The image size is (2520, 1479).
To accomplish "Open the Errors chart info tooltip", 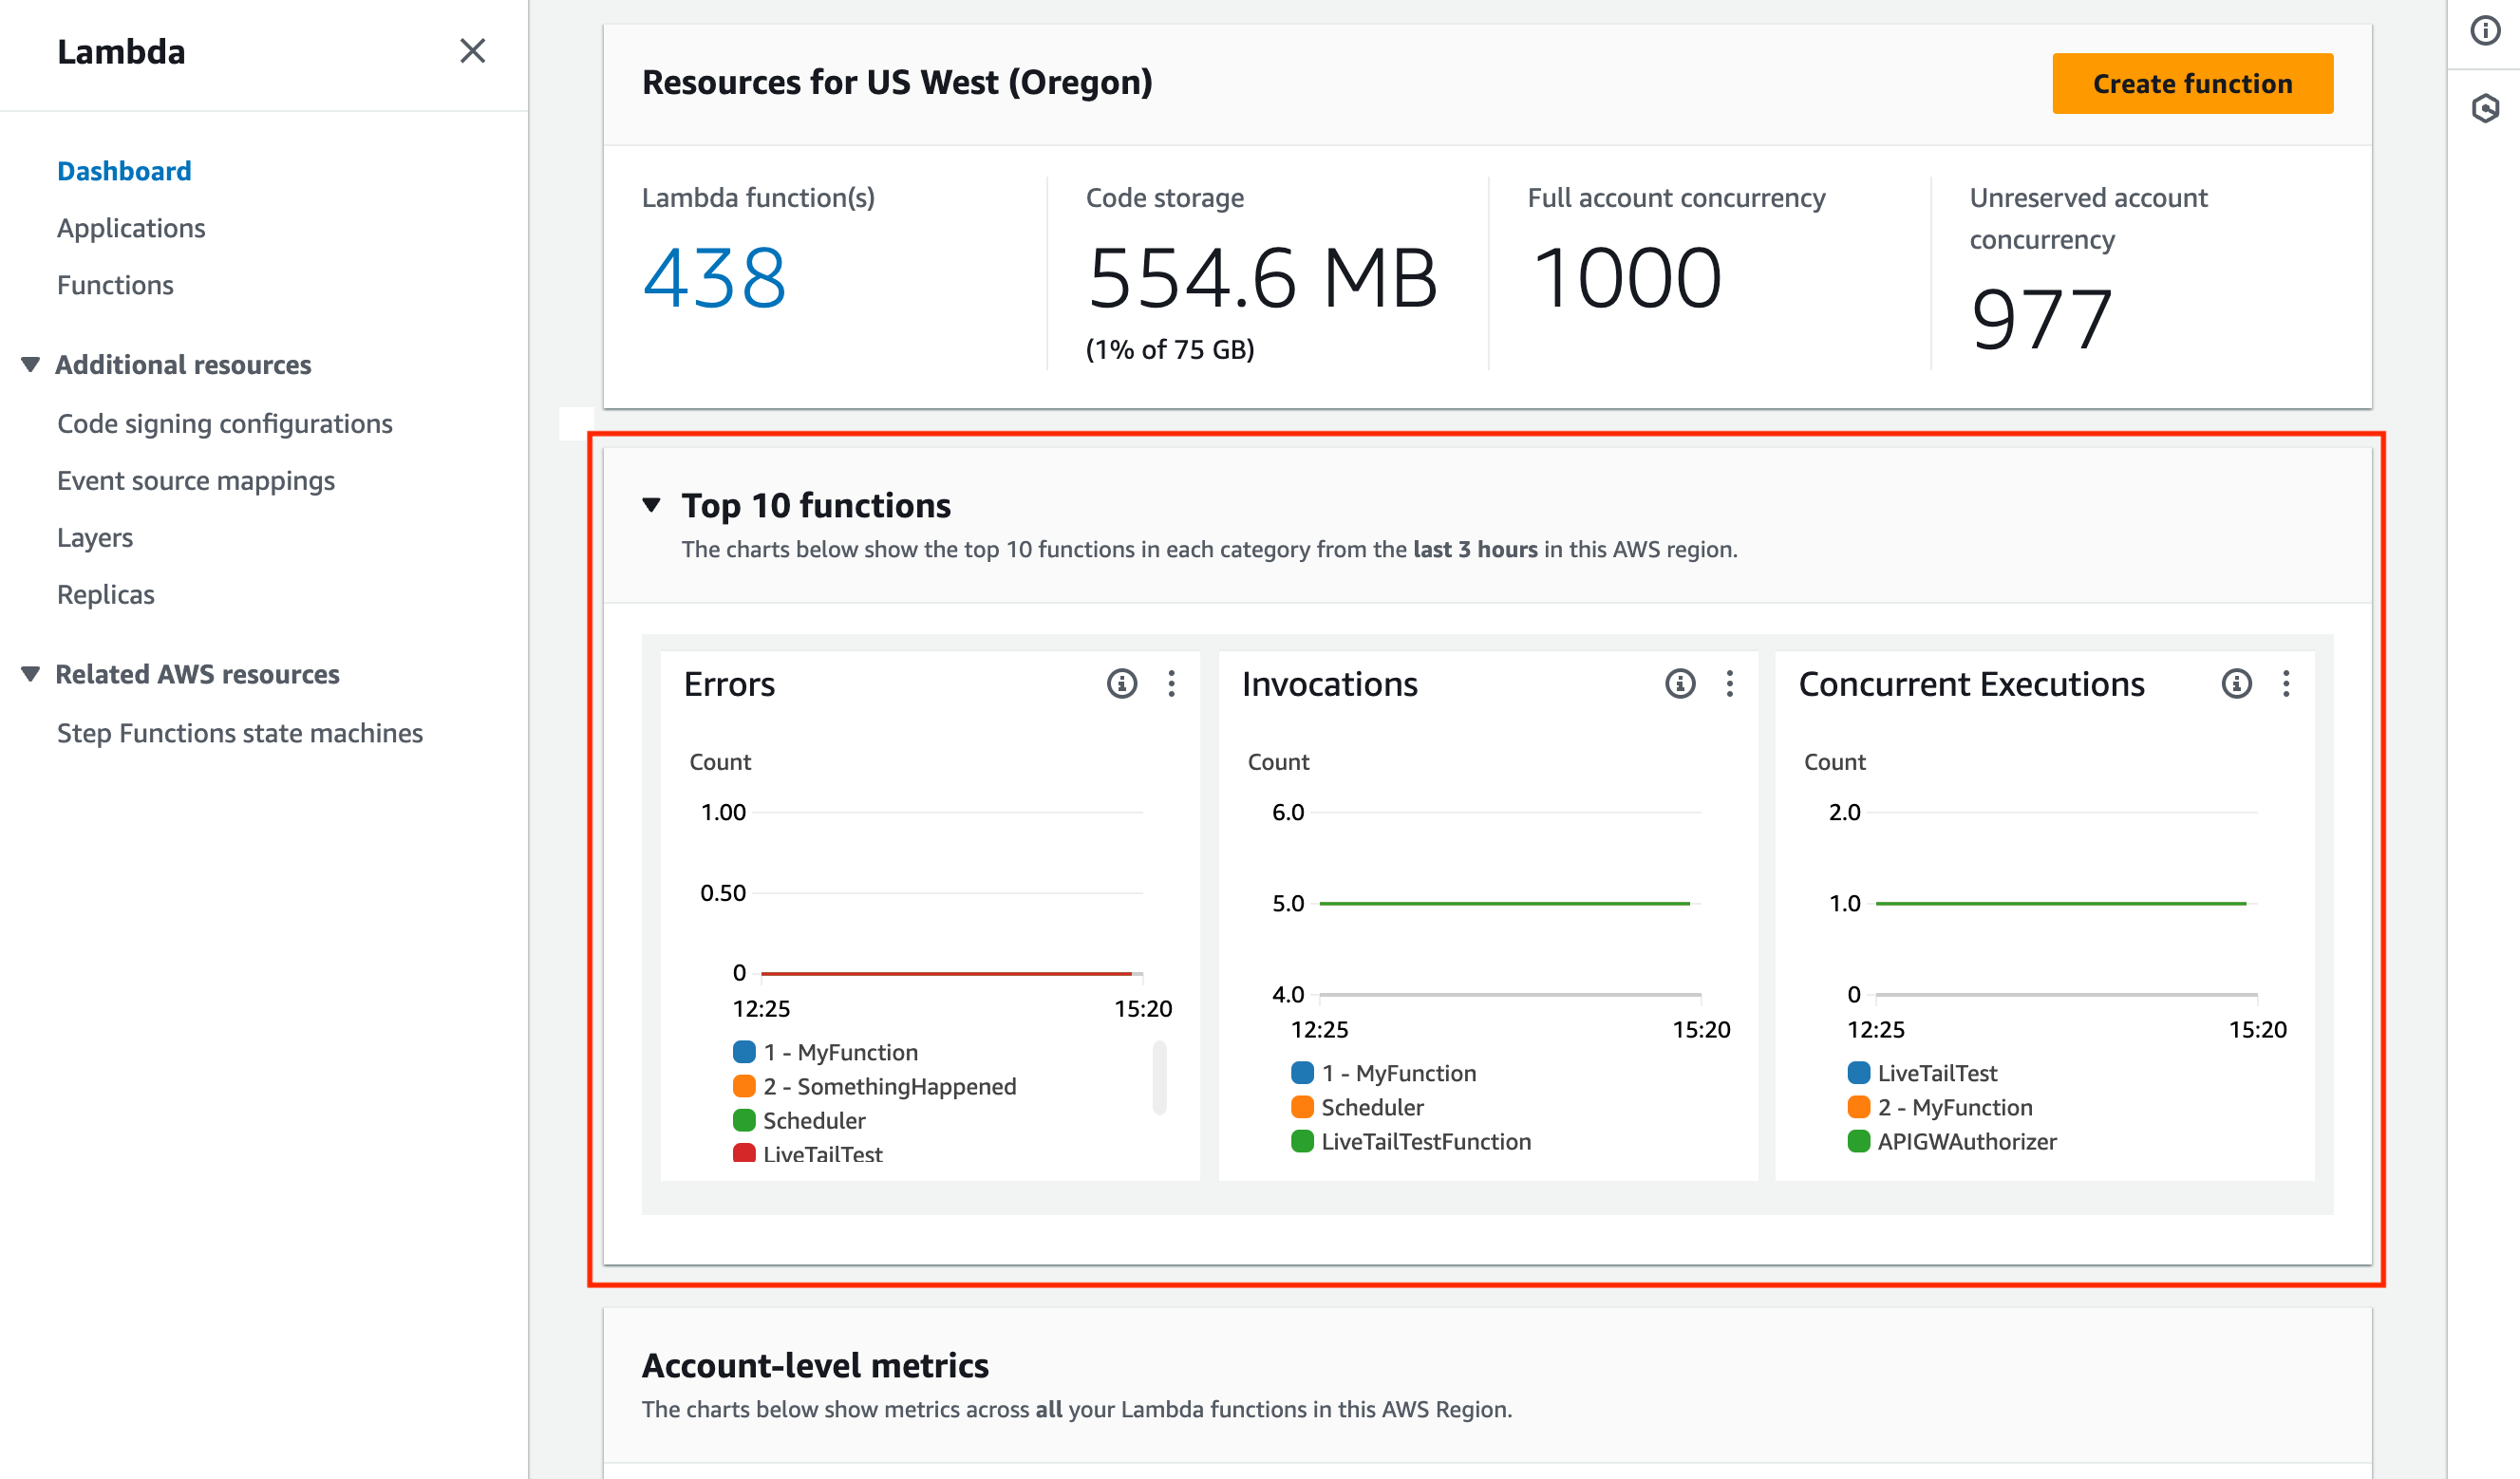I will (1122, 685).
